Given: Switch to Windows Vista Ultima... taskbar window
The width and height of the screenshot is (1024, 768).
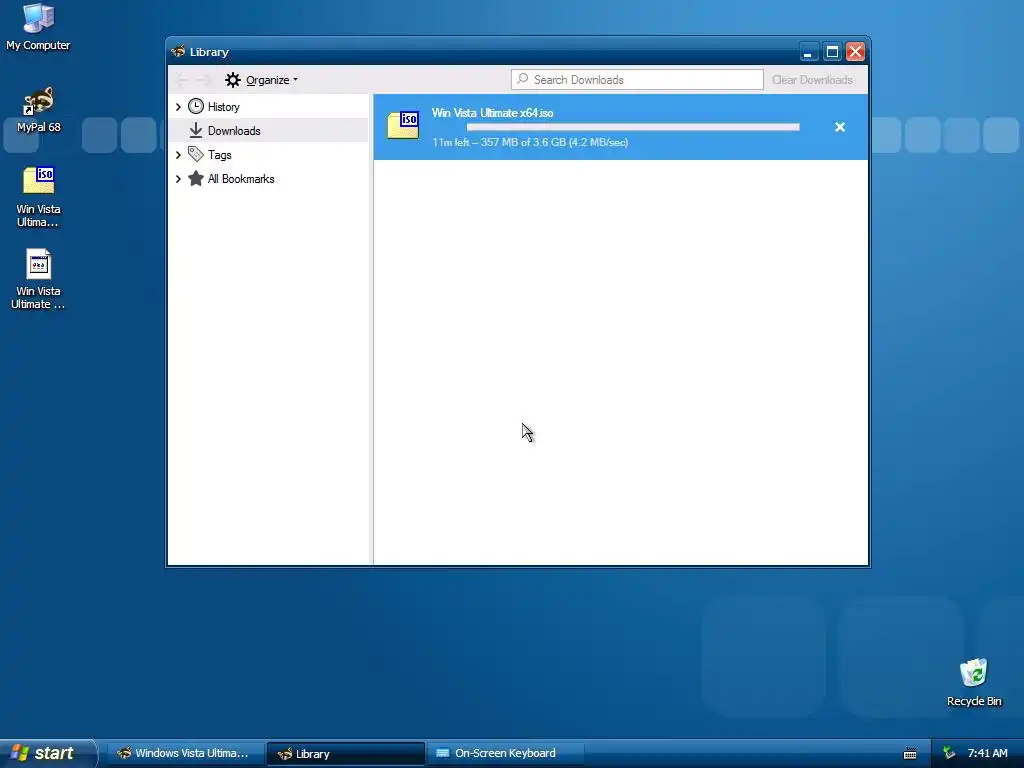Looking at the screenshot, I should coord(186,754).
